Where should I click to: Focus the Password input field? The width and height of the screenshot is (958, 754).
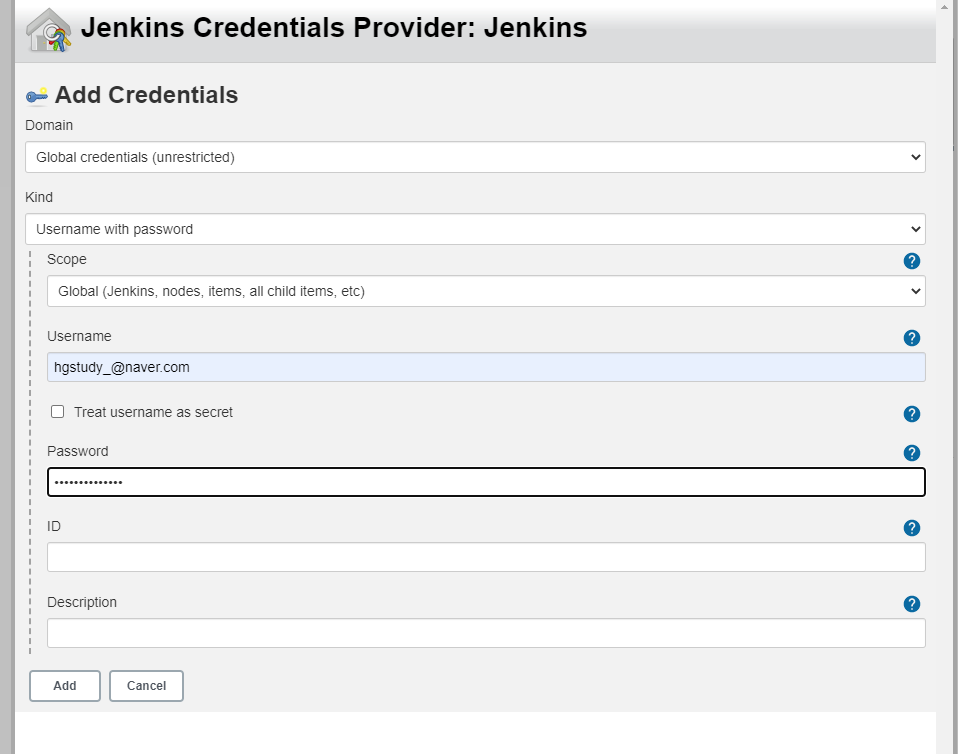coord(486,482)
